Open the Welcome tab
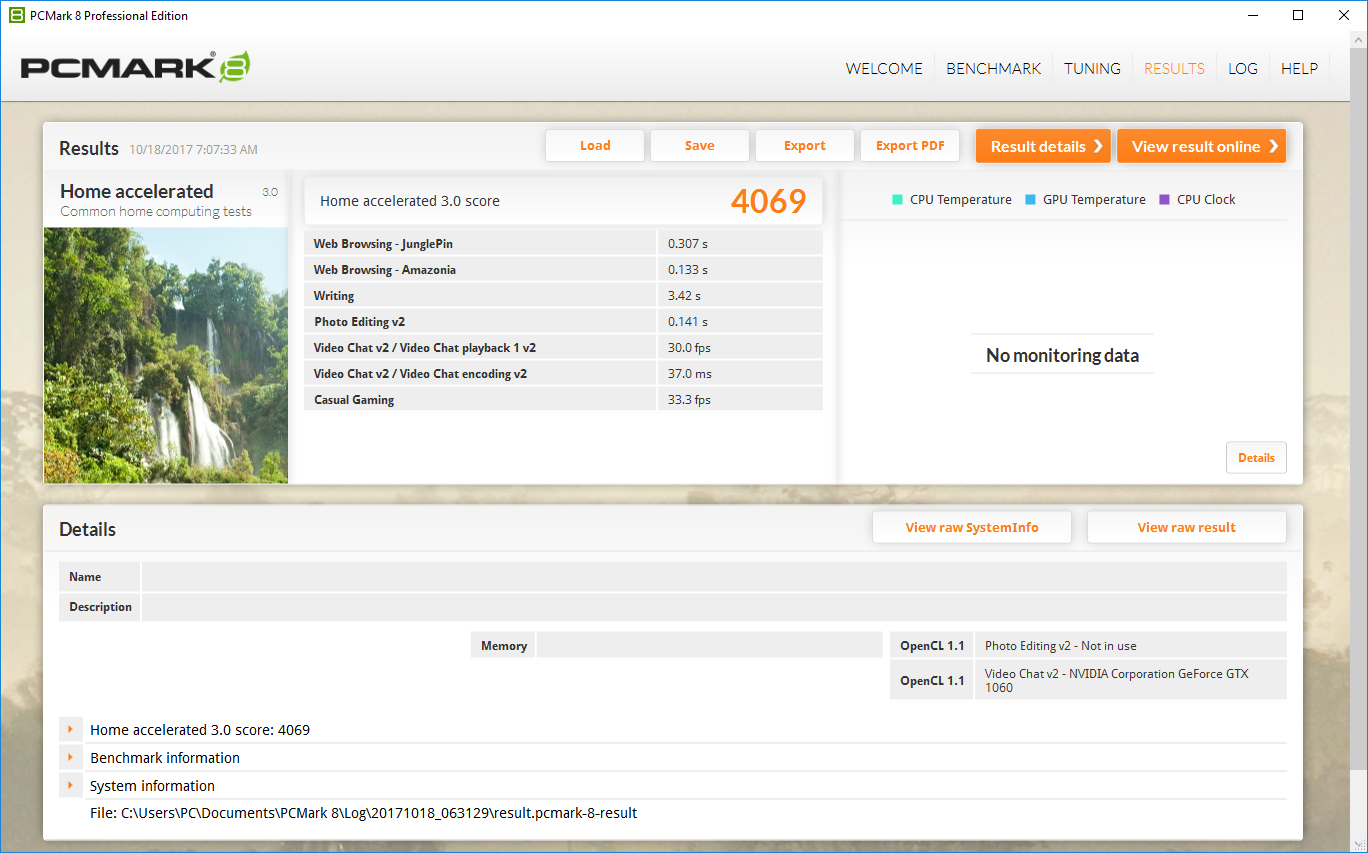The image size is (1368, 853). 884,69
